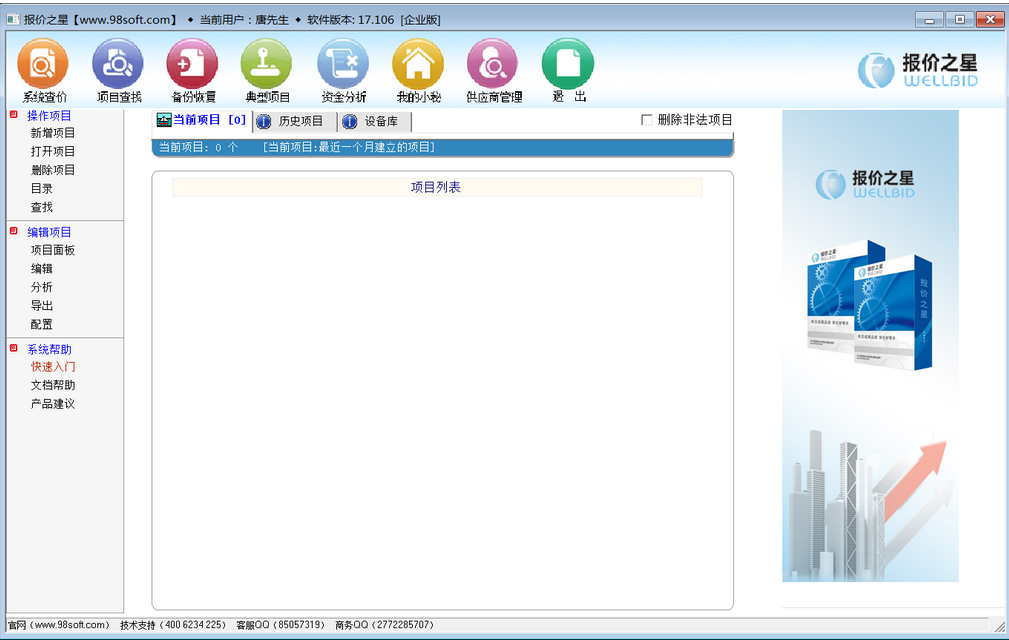Select 分析 in the sidebar
Screen dimensions: 1009x640
[42, 288]
